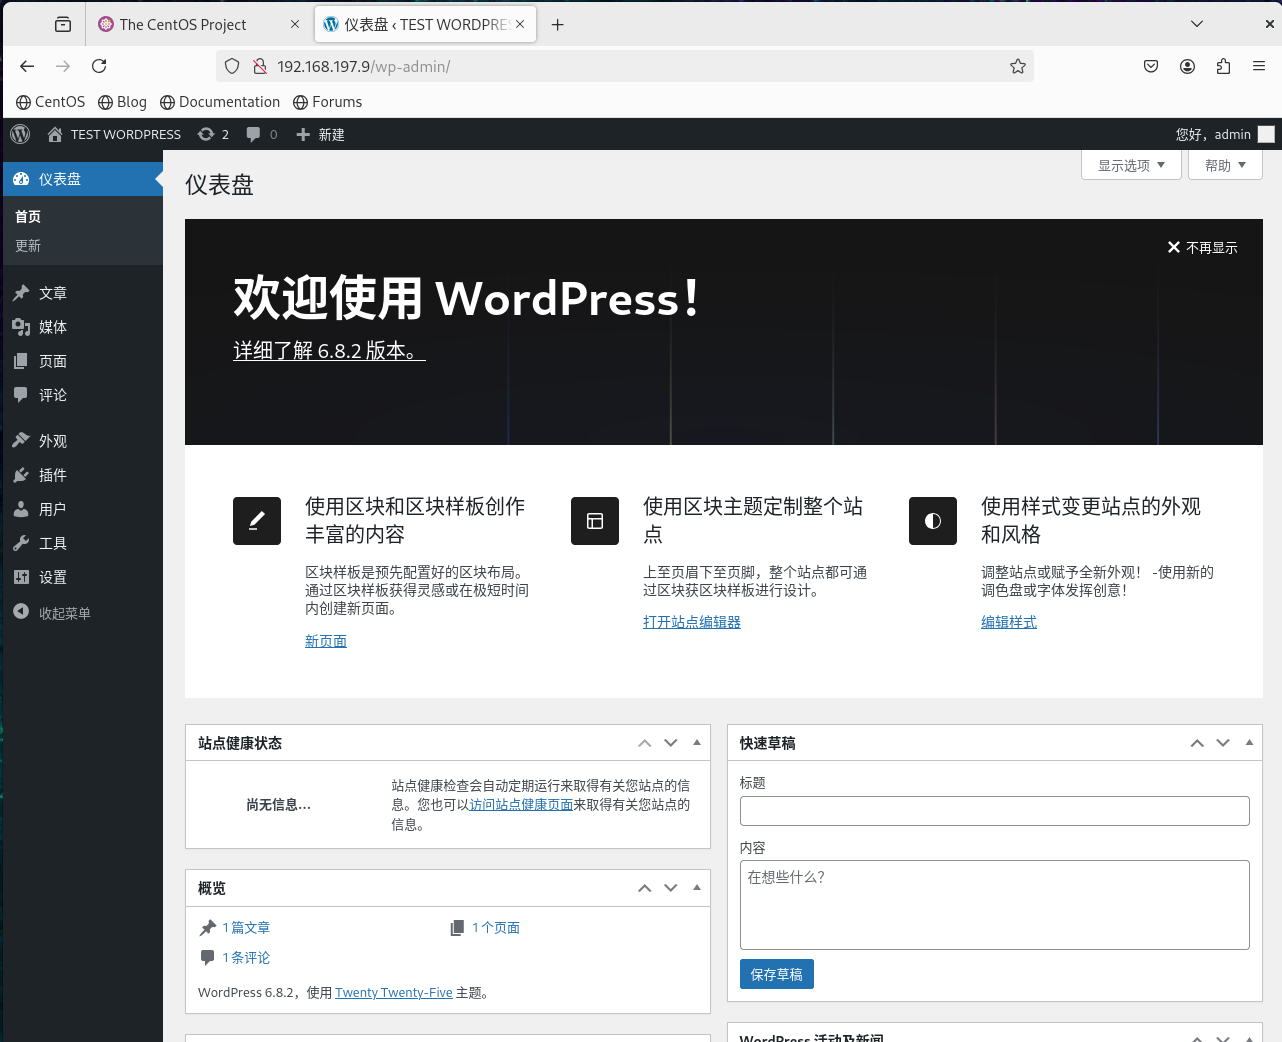This screenshot has width=1282, height=1042.
Task: Click the site layout icon in welcome panel
Action: click(595, 521)
